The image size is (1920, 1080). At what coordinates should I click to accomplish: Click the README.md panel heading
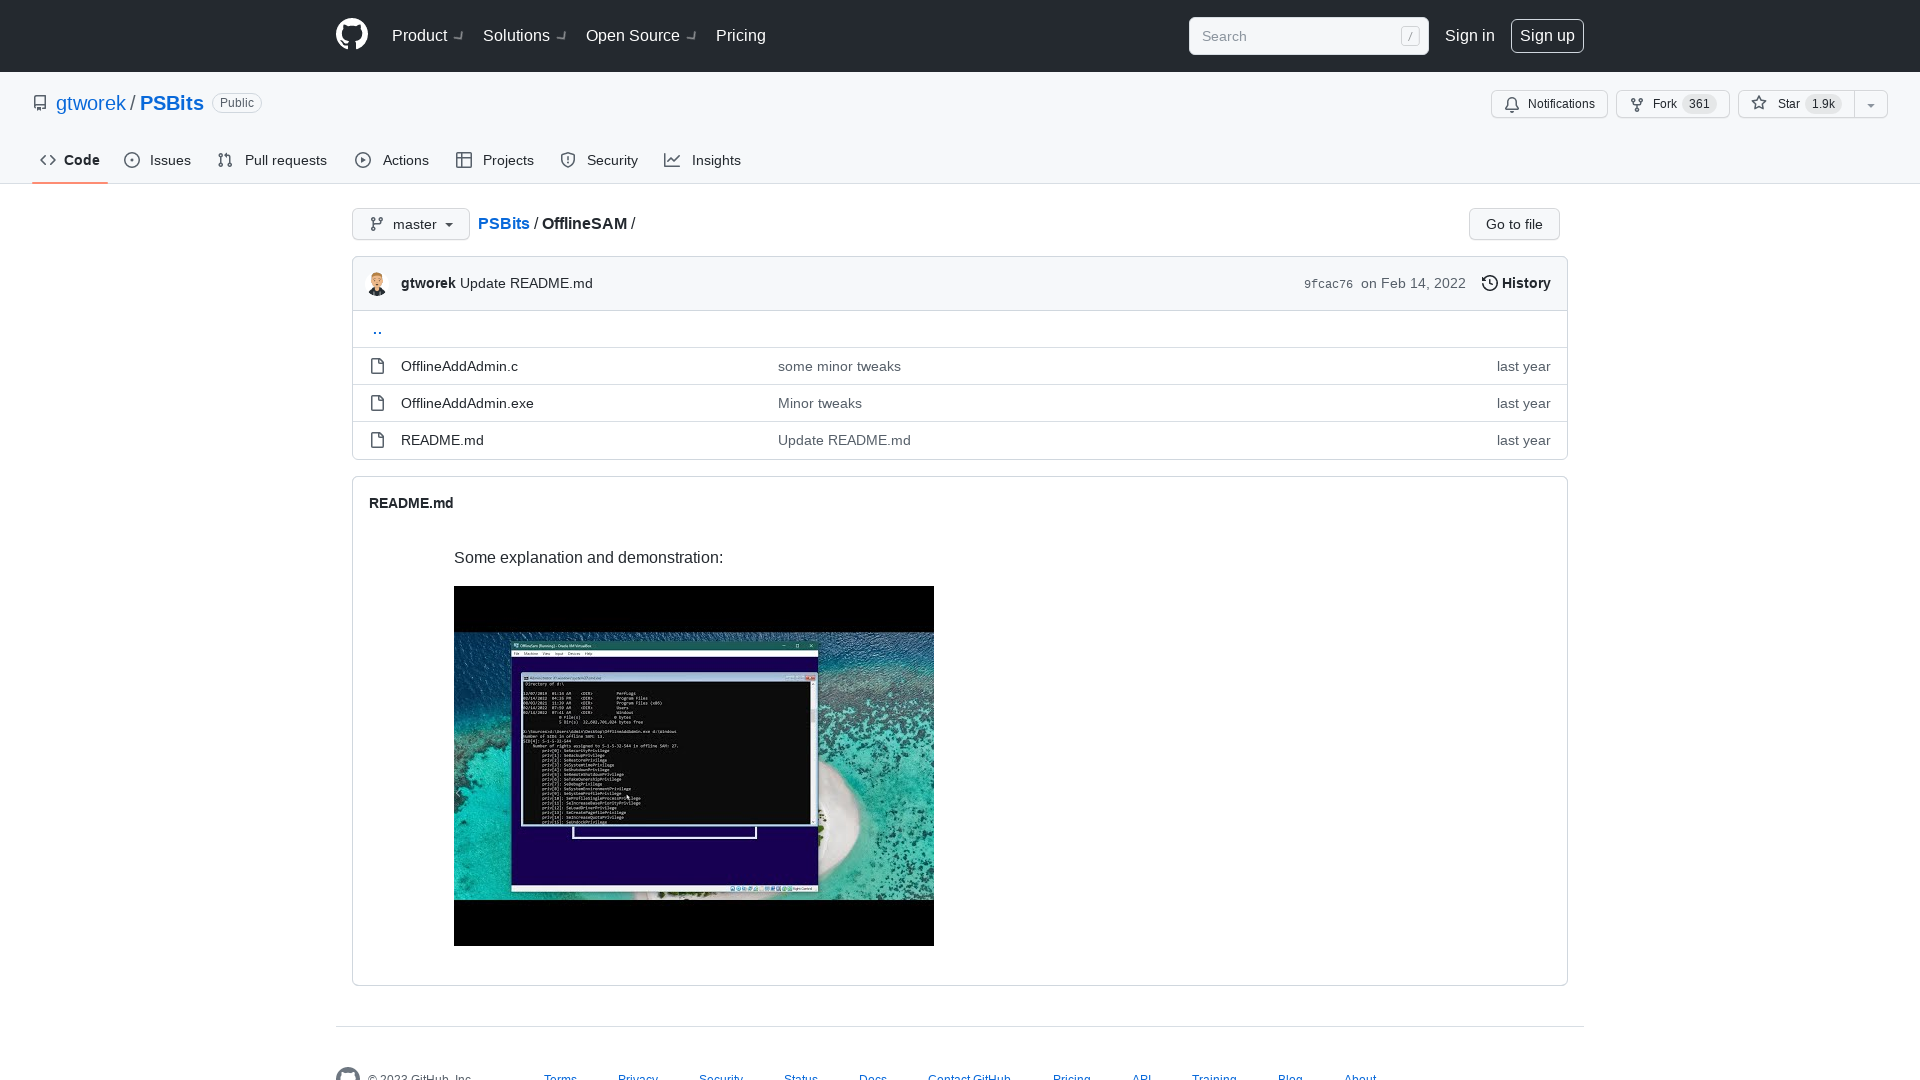pyautogui.click(x=411, y=503)
